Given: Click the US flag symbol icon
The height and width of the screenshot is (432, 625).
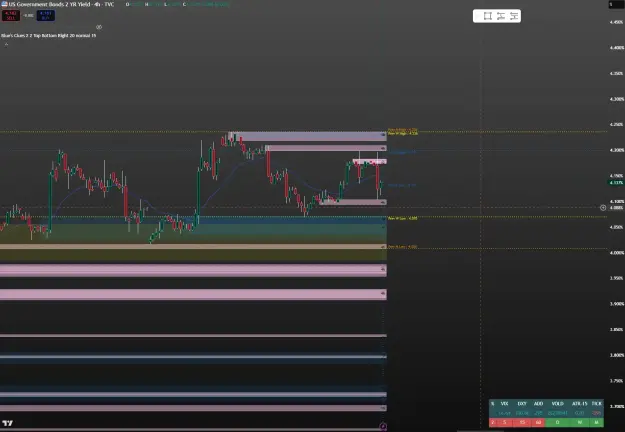Looking at the screenshot, I should click(4, 4).
